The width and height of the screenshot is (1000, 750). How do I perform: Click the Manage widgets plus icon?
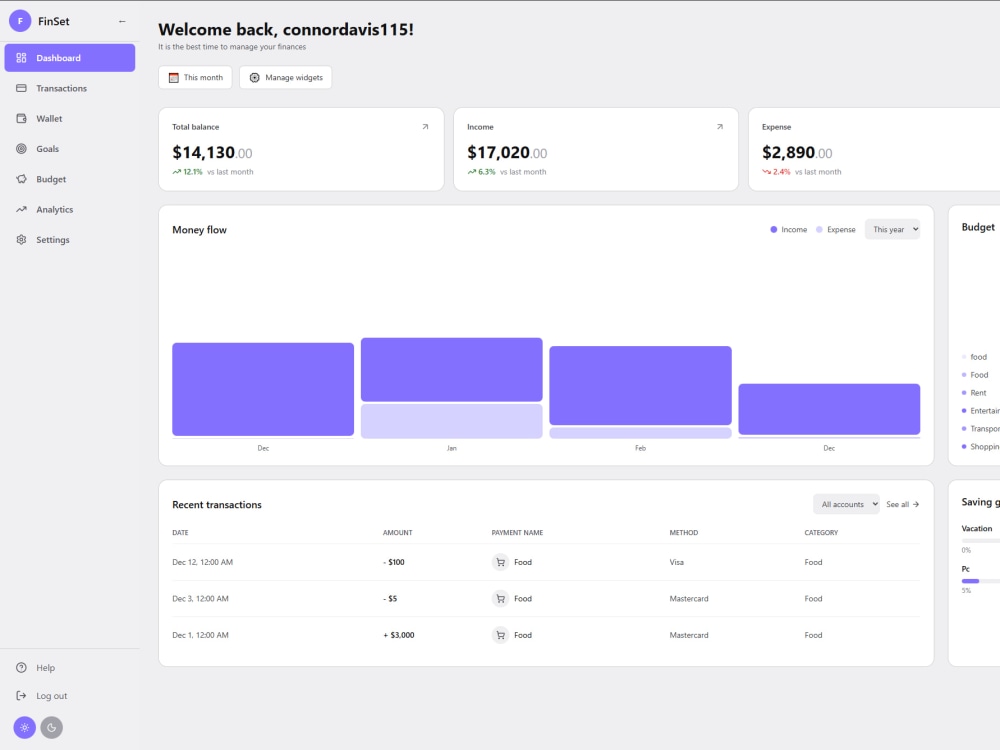tap(254, 78)
